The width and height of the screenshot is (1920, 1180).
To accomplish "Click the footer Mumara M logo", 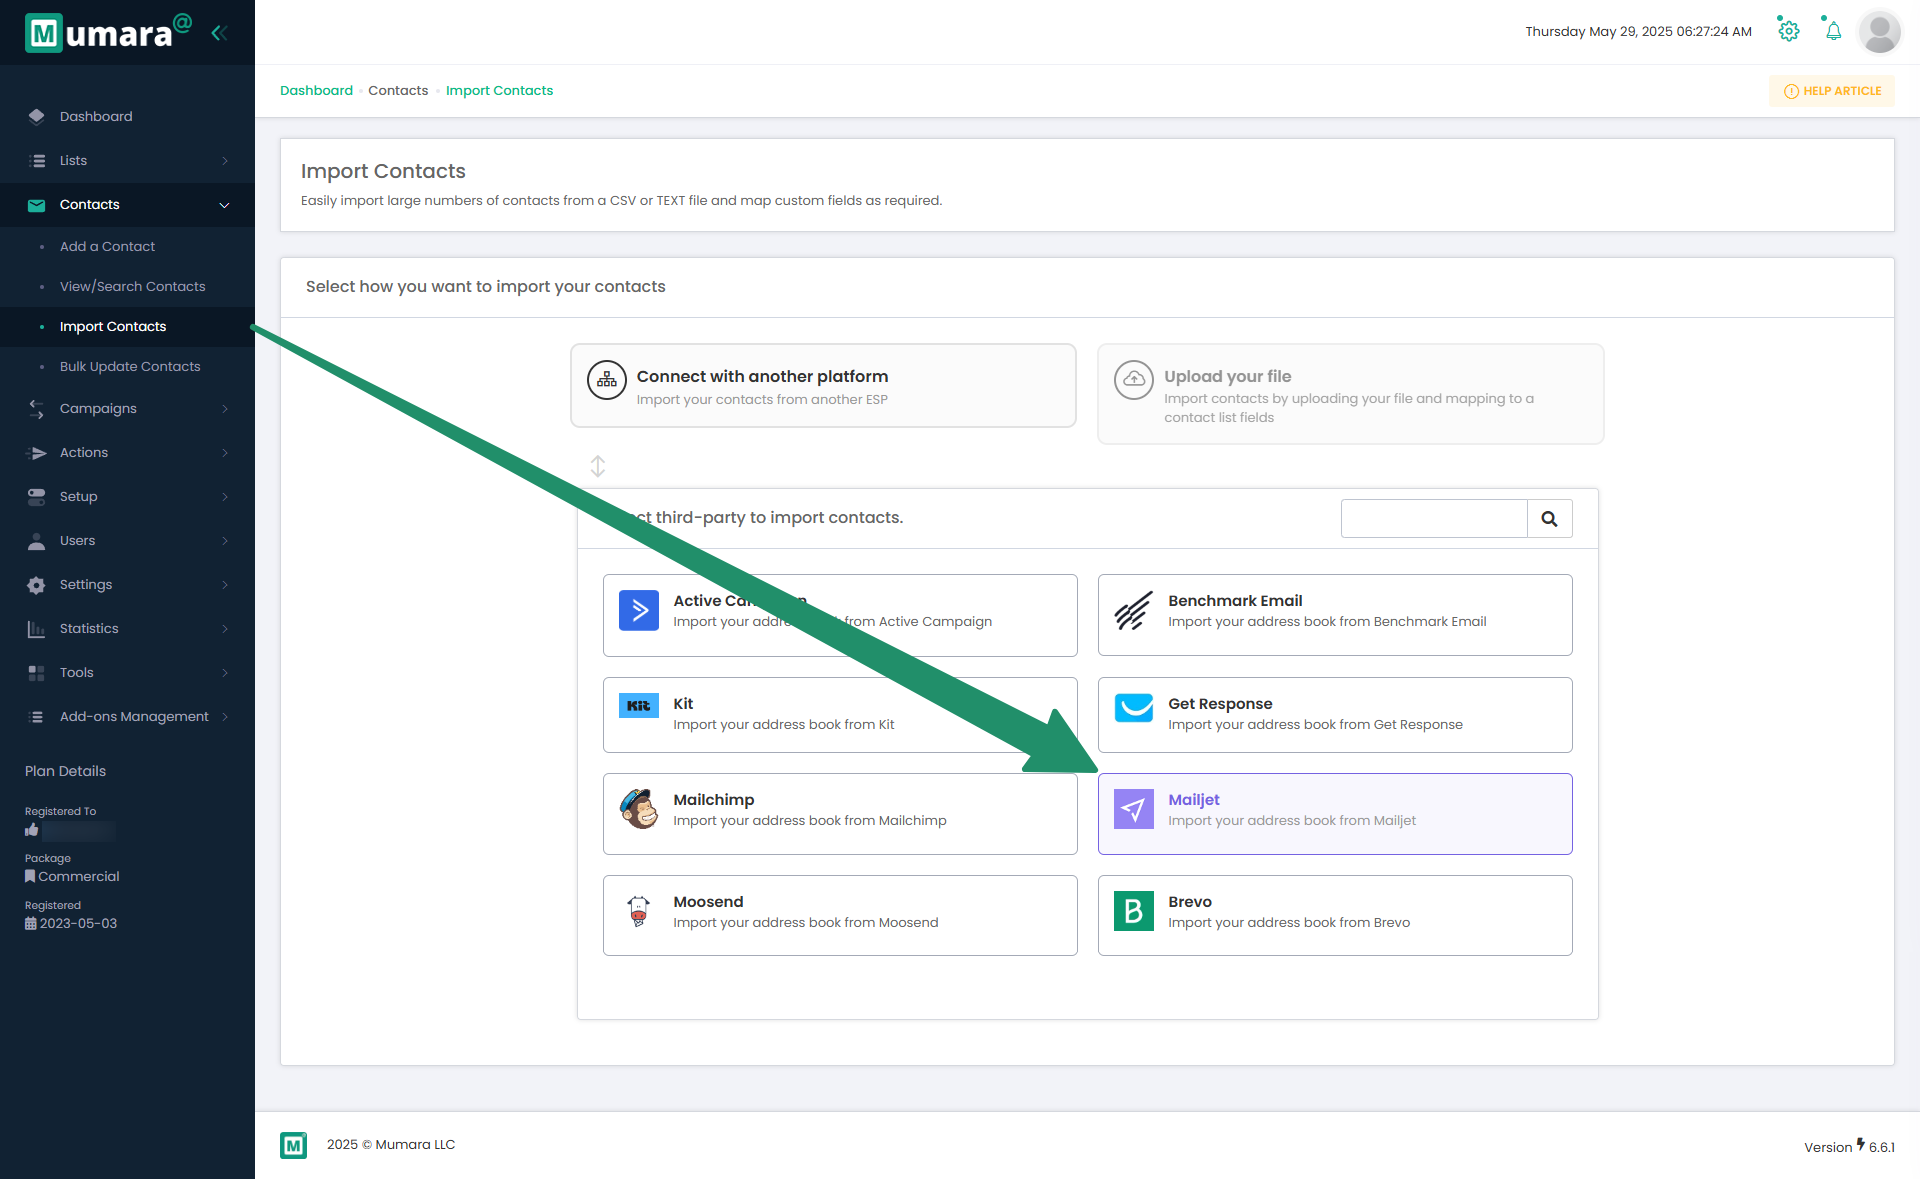I will (294, 1145).
